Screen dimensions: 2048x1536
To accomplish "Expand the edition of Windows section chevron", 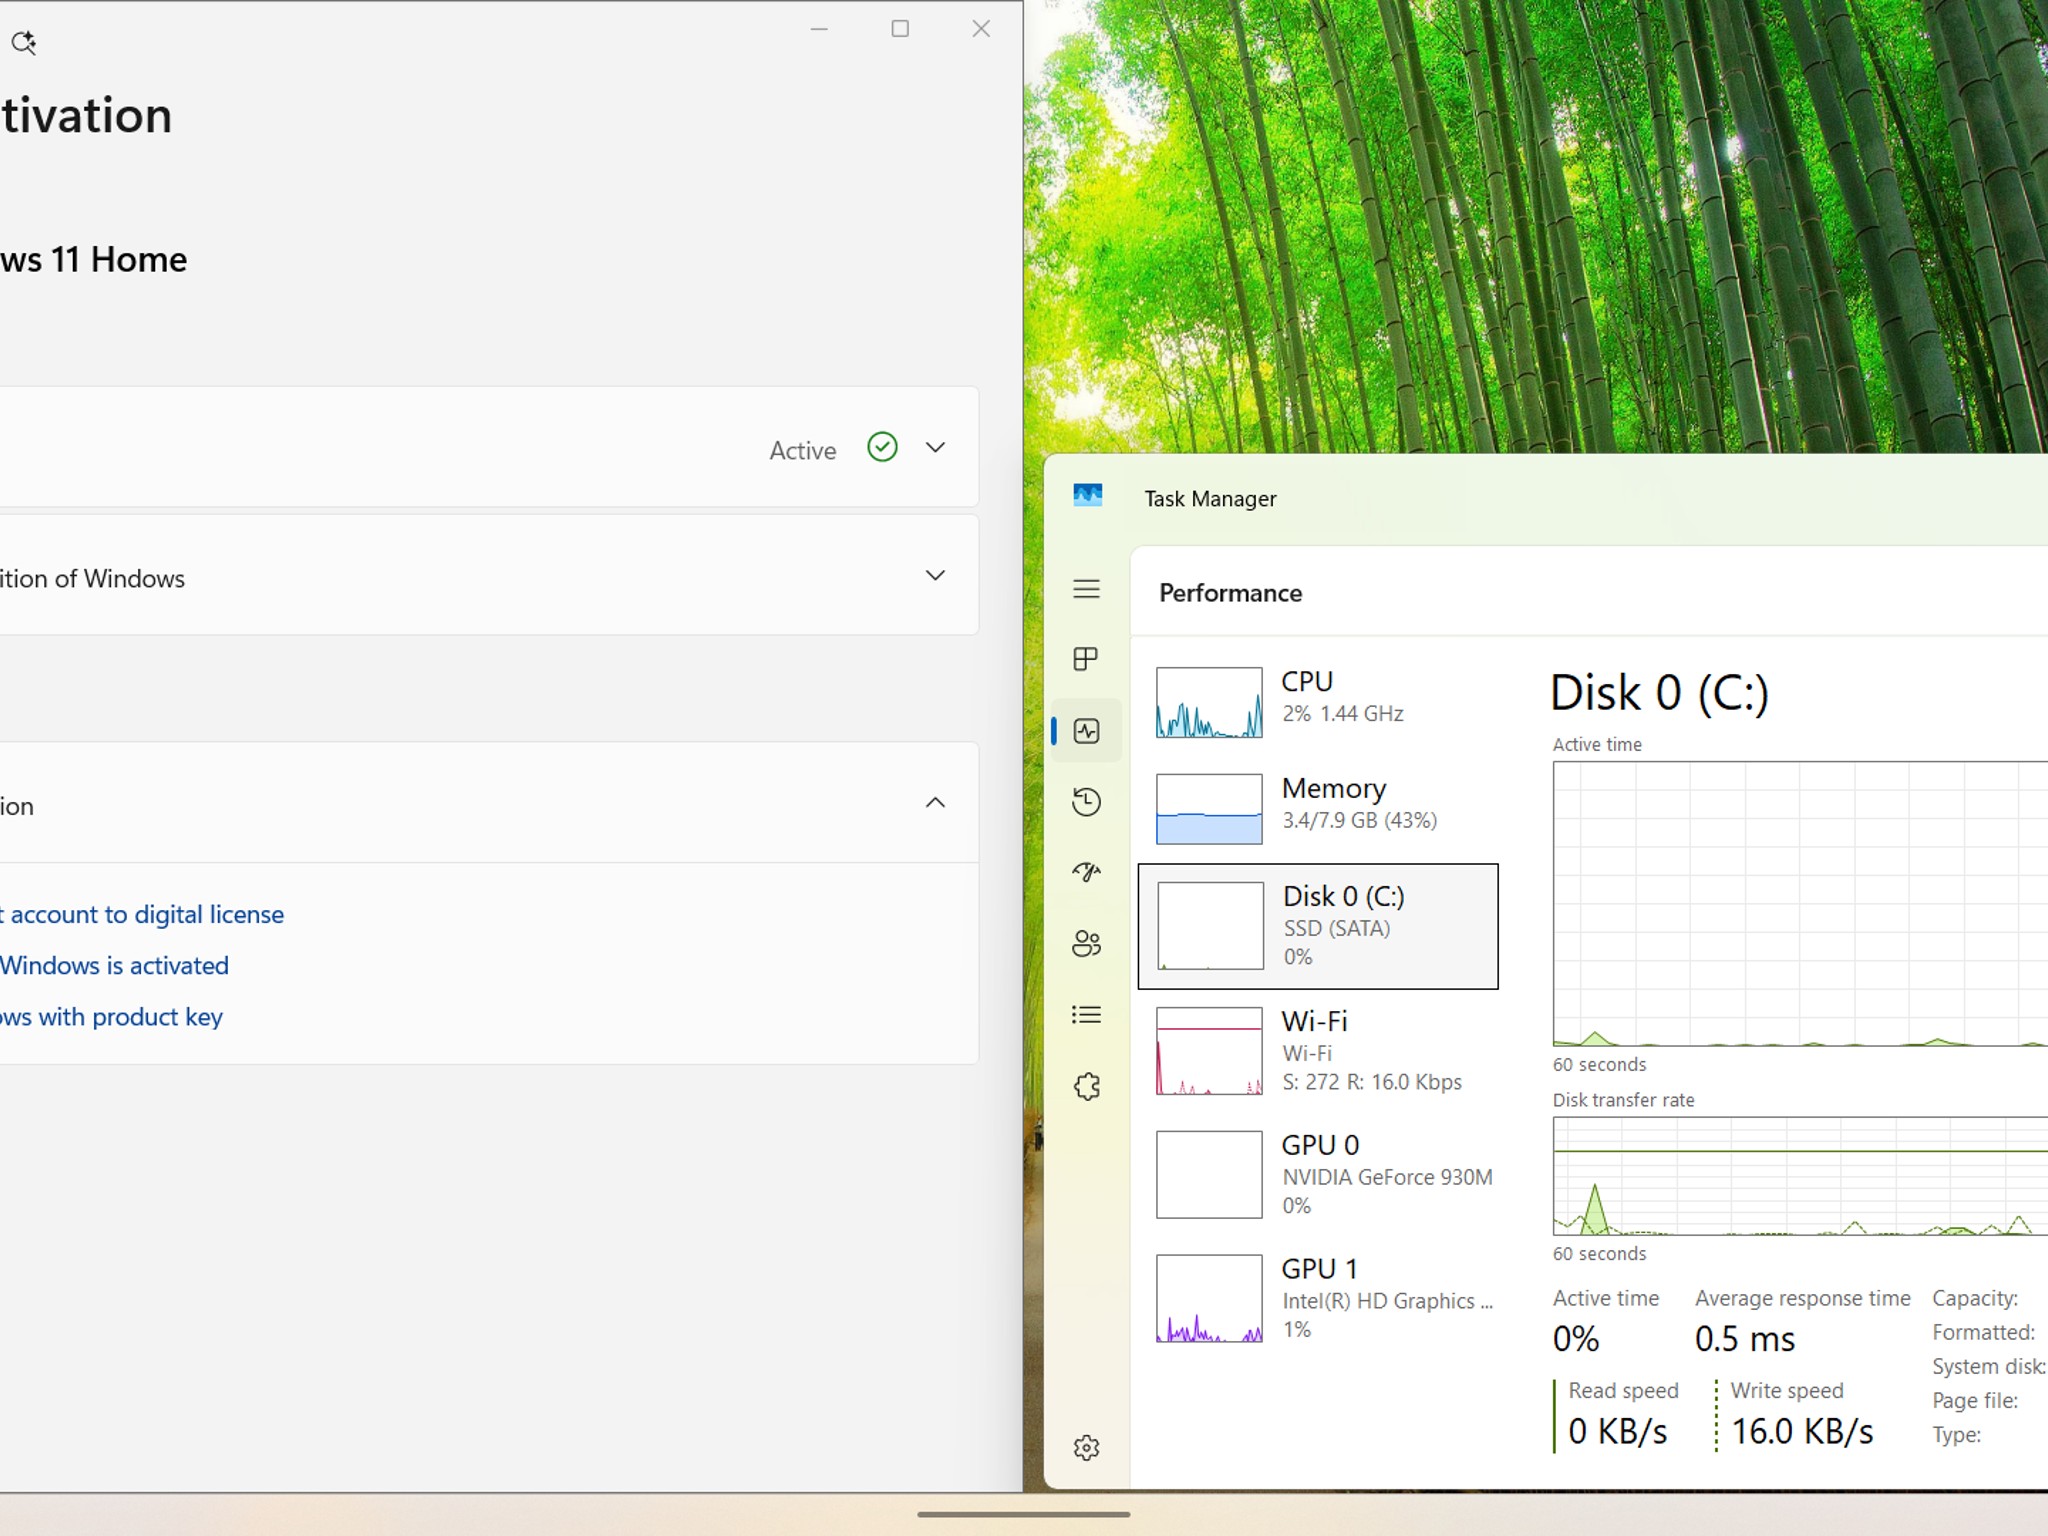I will (x=935, y=575).
